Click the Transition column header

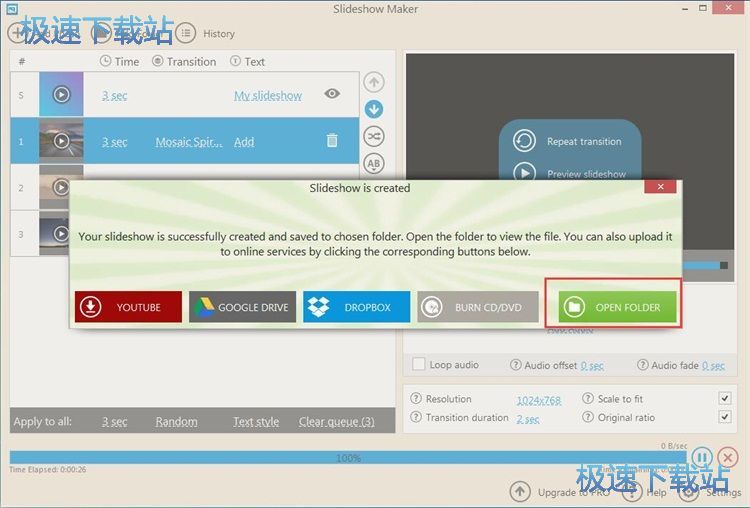(x=184, y=61)
